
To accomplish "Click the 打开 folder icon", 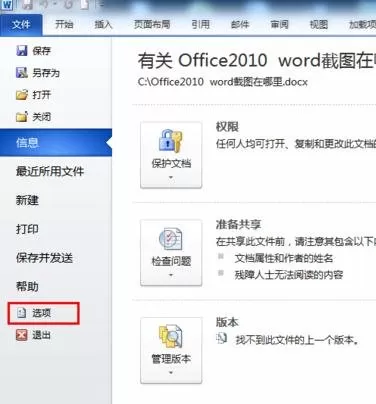I will point(22,95).
